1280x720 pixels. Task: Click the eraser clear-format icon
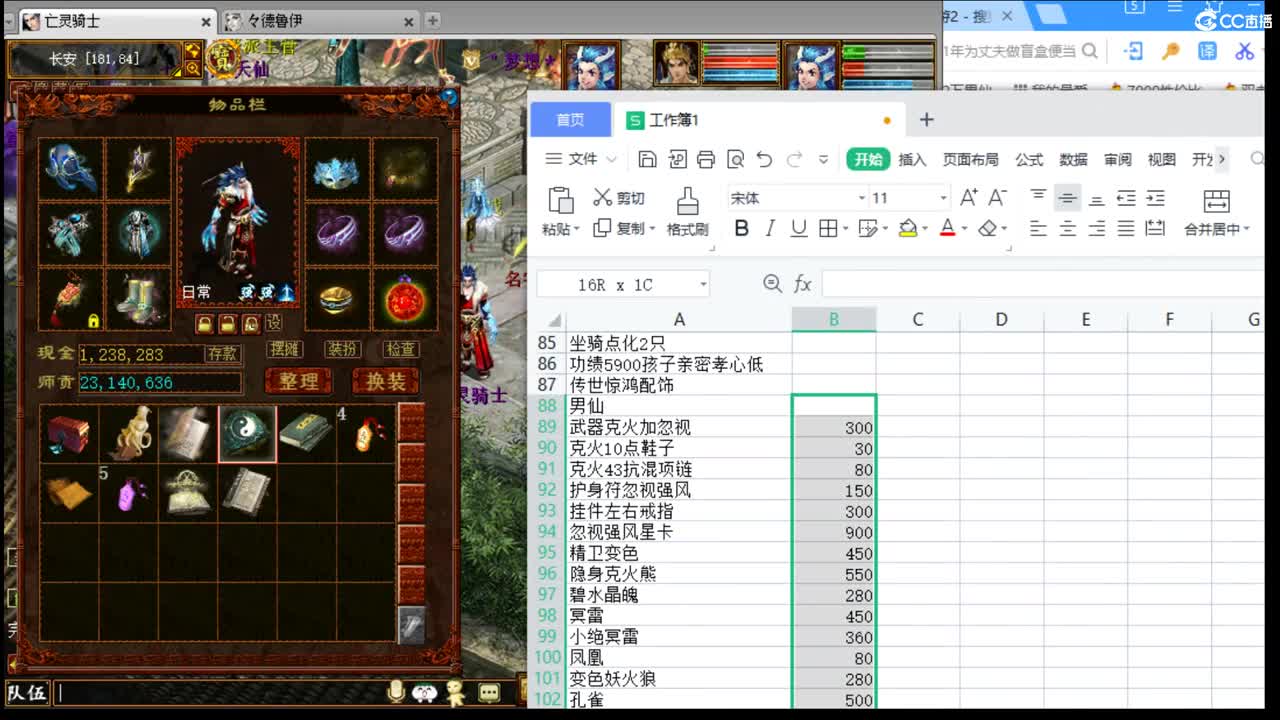click(x=987, y=228)
